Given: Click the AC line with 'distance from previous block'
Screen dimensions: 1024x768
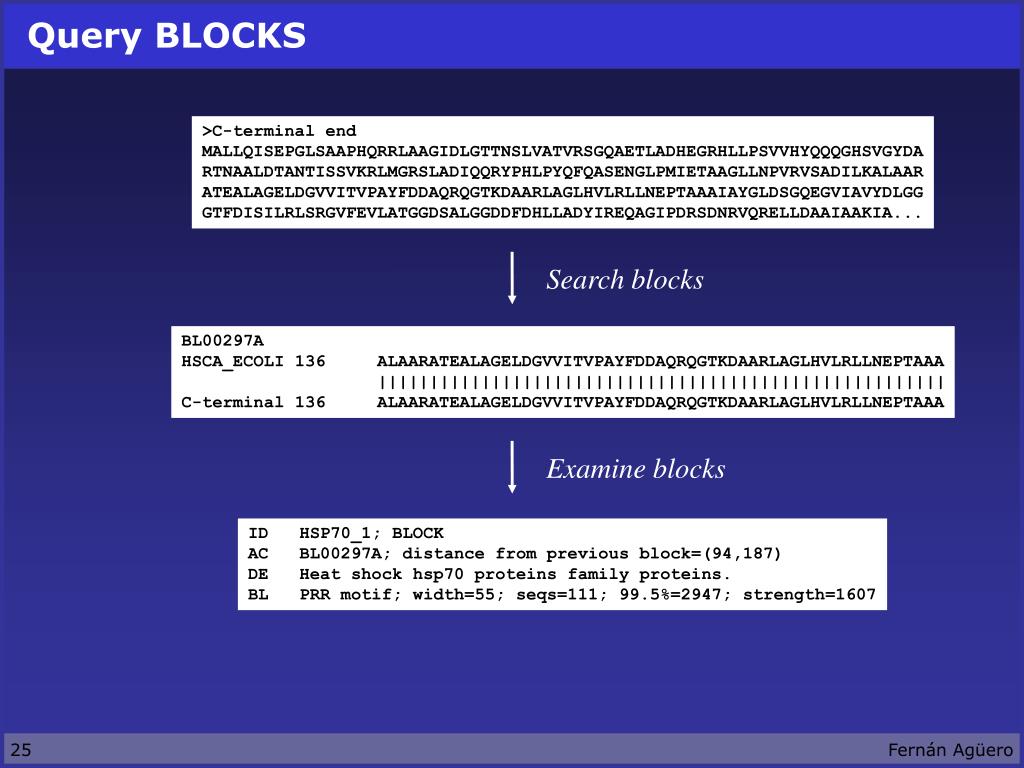Looking at the screenshot, I should coord(515,554).
